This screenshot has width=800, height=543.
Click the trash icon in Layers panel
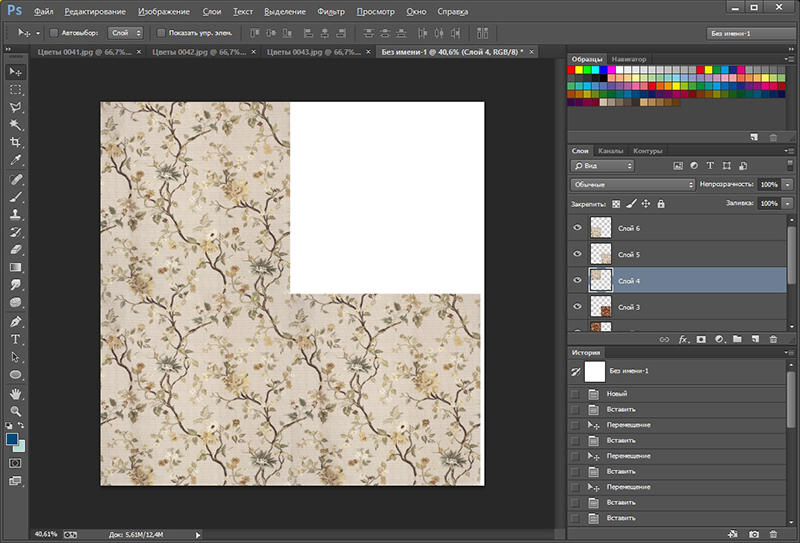(773, 339)
